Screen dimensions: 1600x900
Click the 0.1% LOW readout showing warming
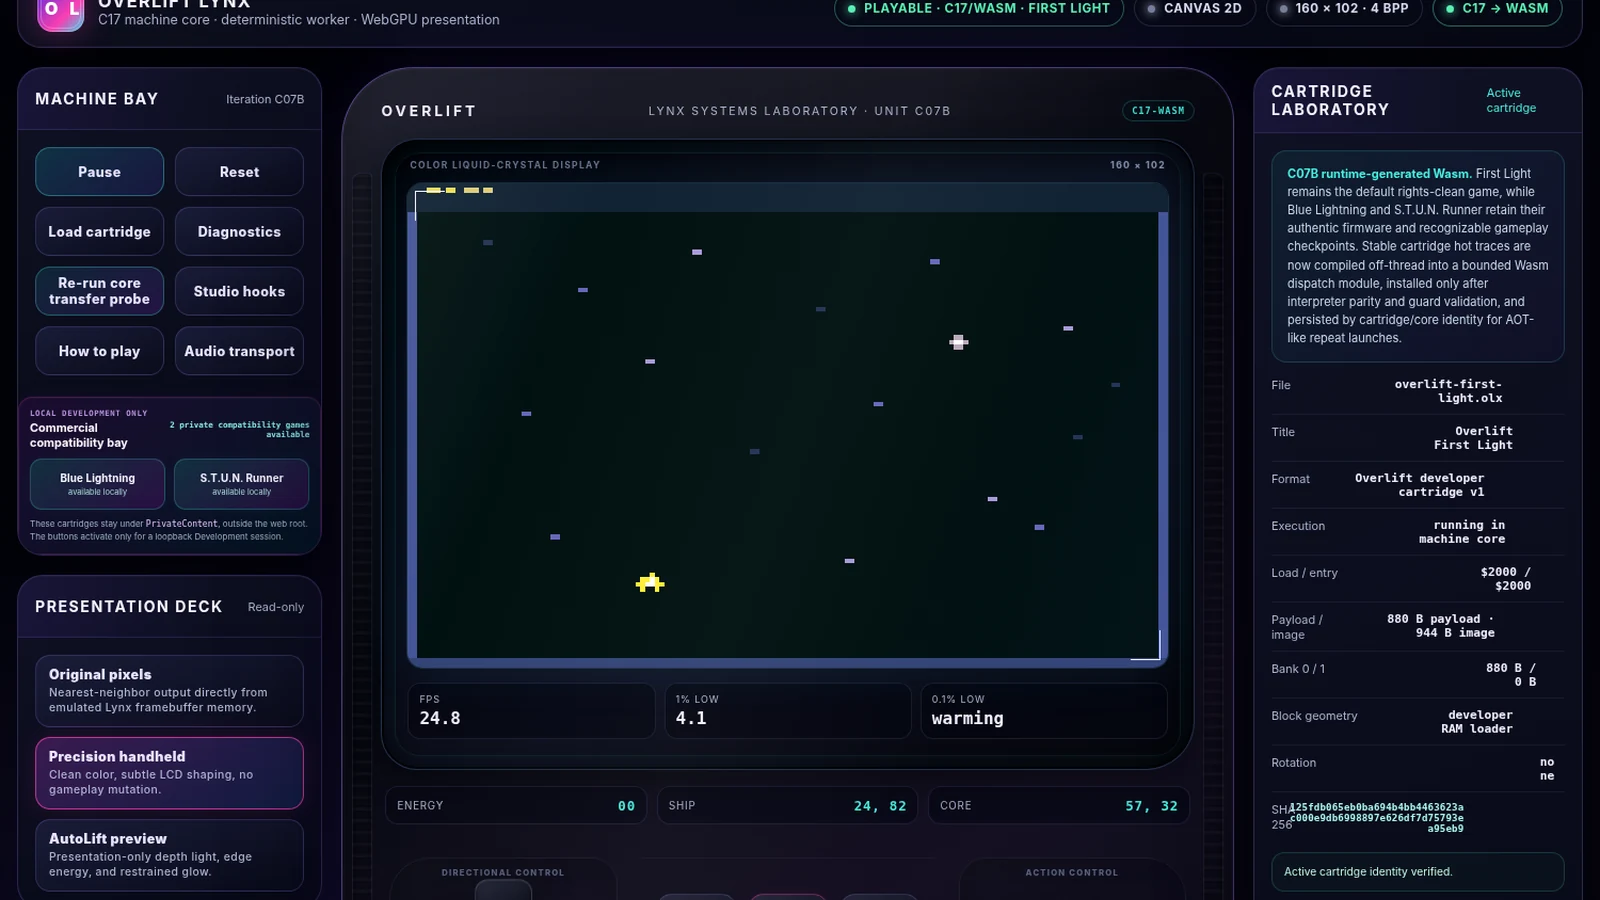pyautogui.click(x=1044, y=711)
